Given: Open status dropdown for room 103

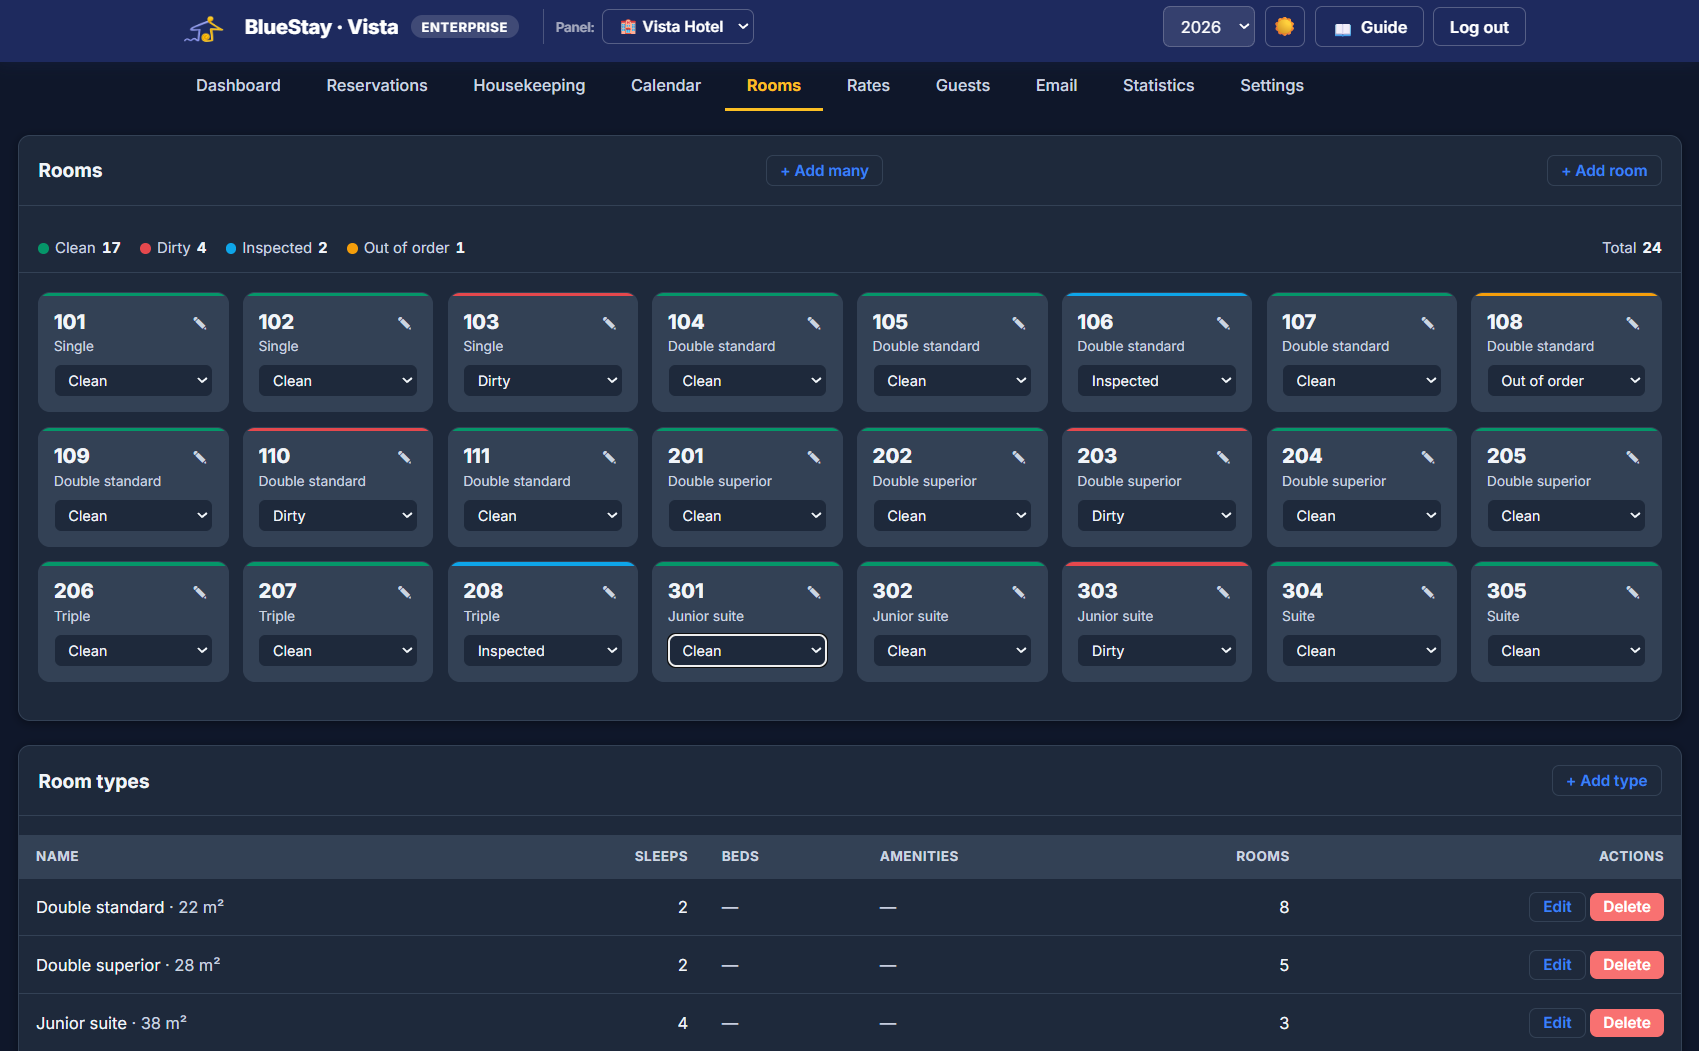Looking at the screenshot, I should click(x=542, y=381).
